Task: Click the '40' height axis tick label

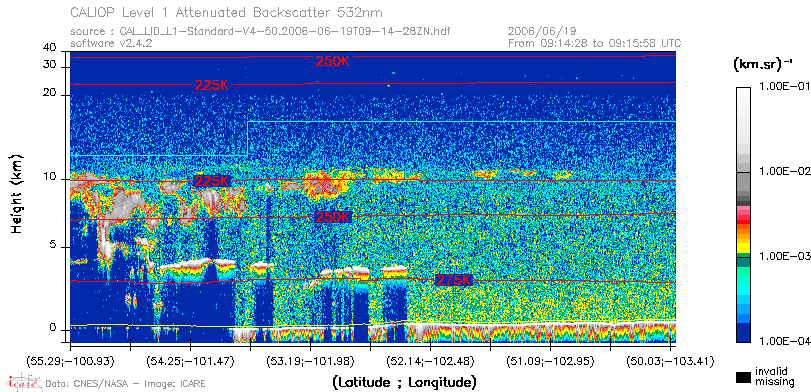Action: (50, 48)
